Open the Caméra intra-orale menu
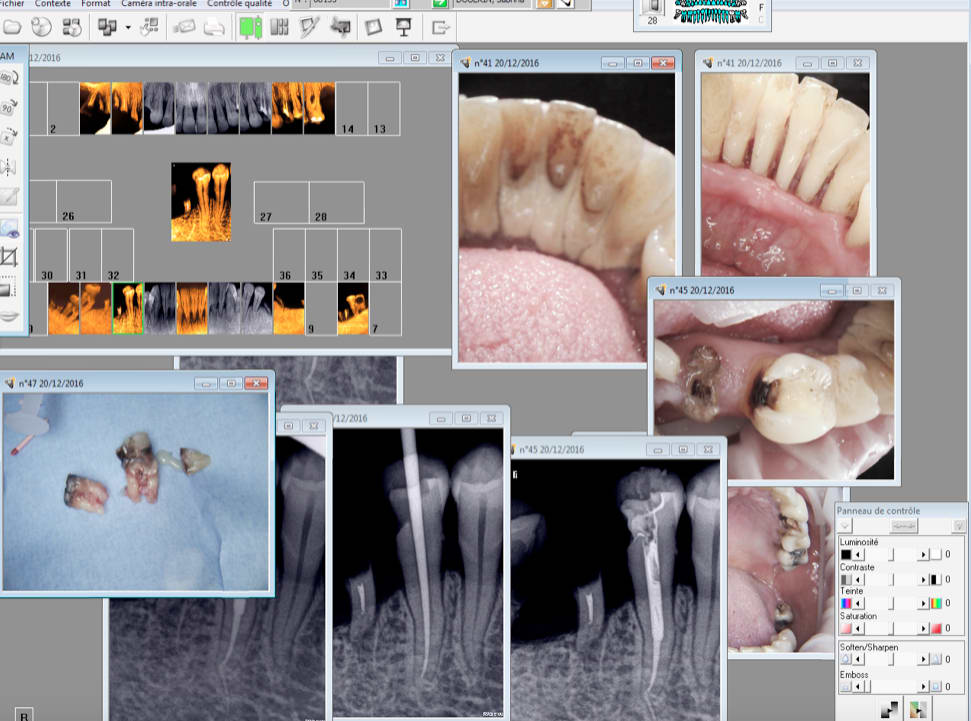Screen dimensions: 971x721 159,3
